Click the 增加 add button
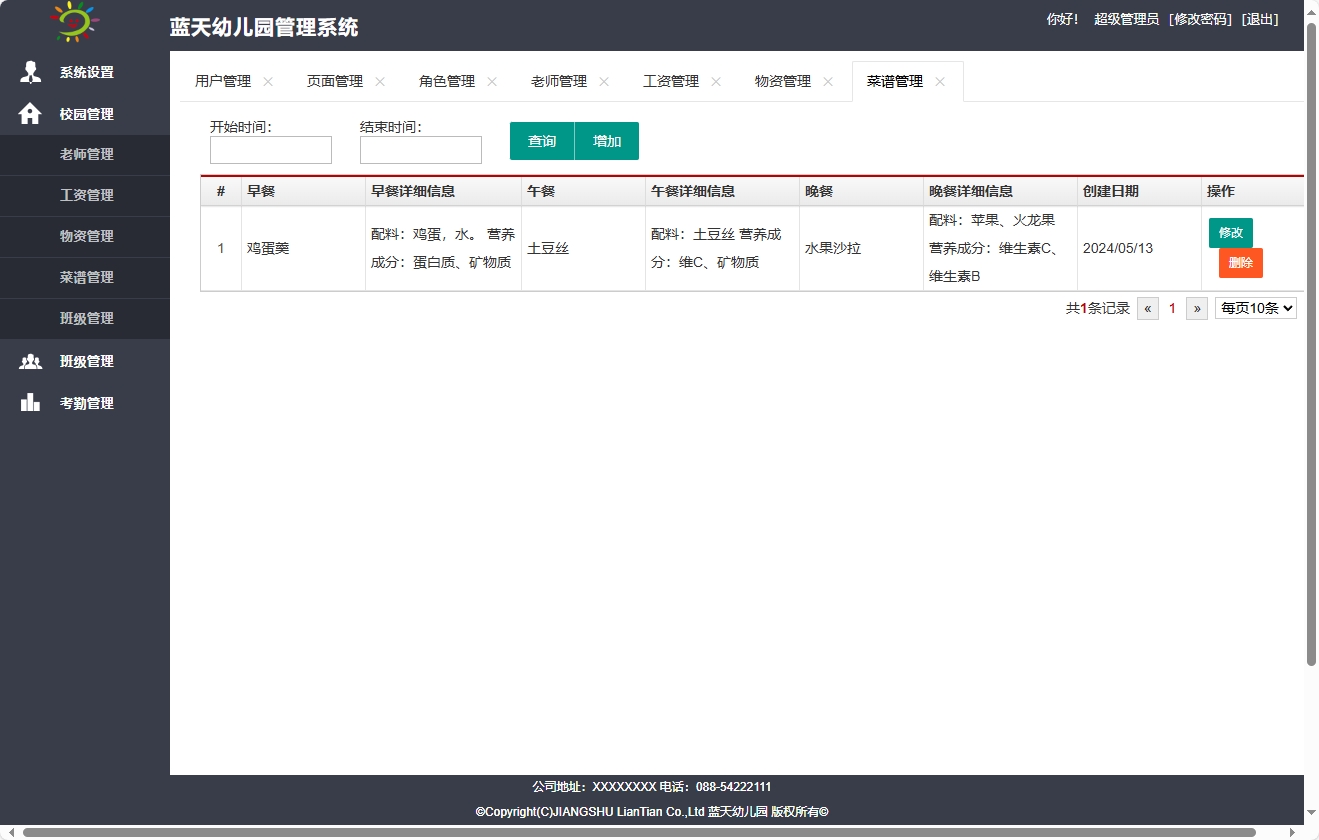Viewport: 1319px width, 840px height. click(x=606, y=141)
